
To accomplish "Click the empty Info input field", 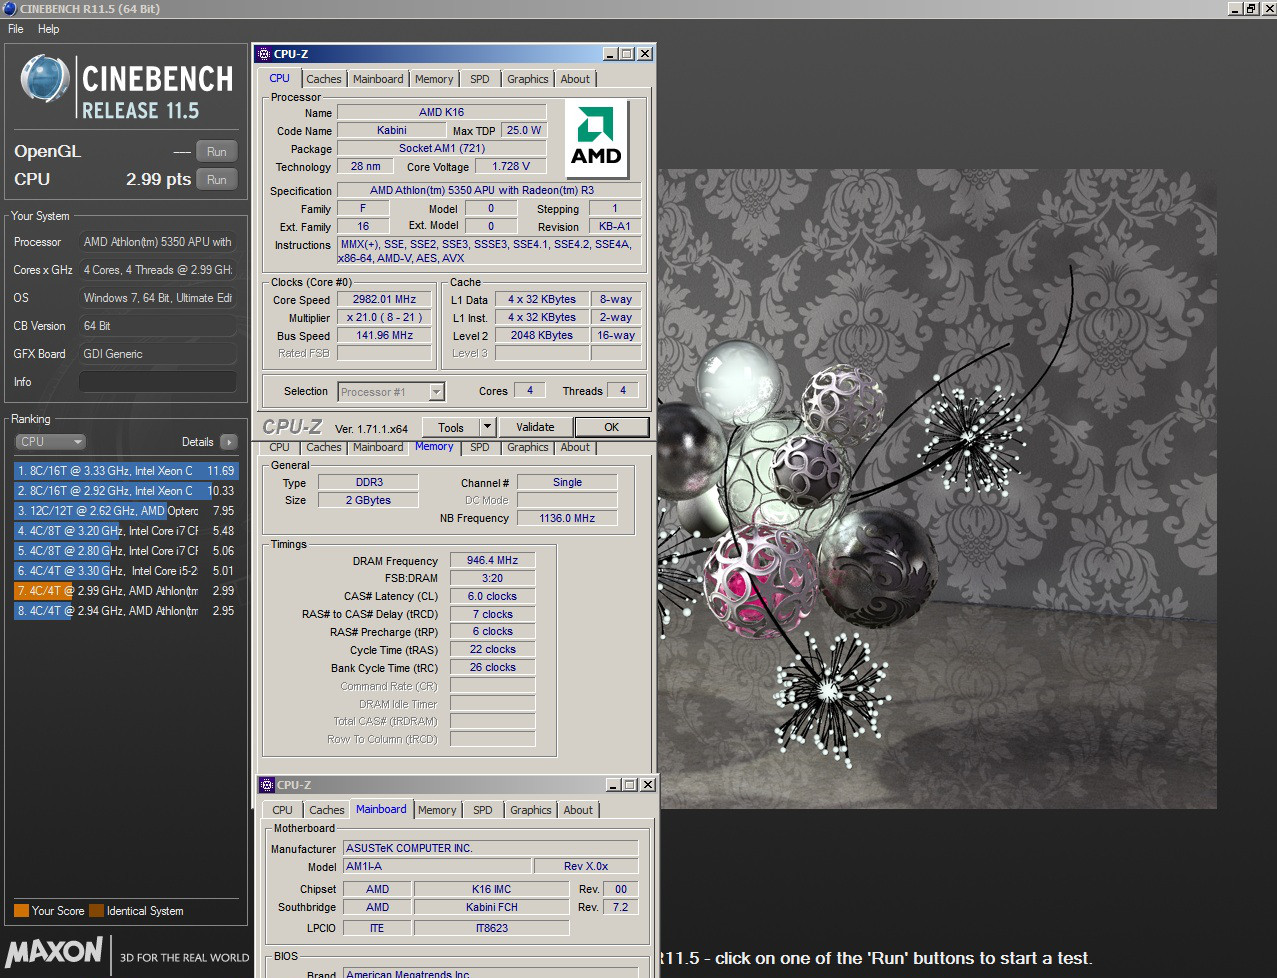I will (158, 382).
